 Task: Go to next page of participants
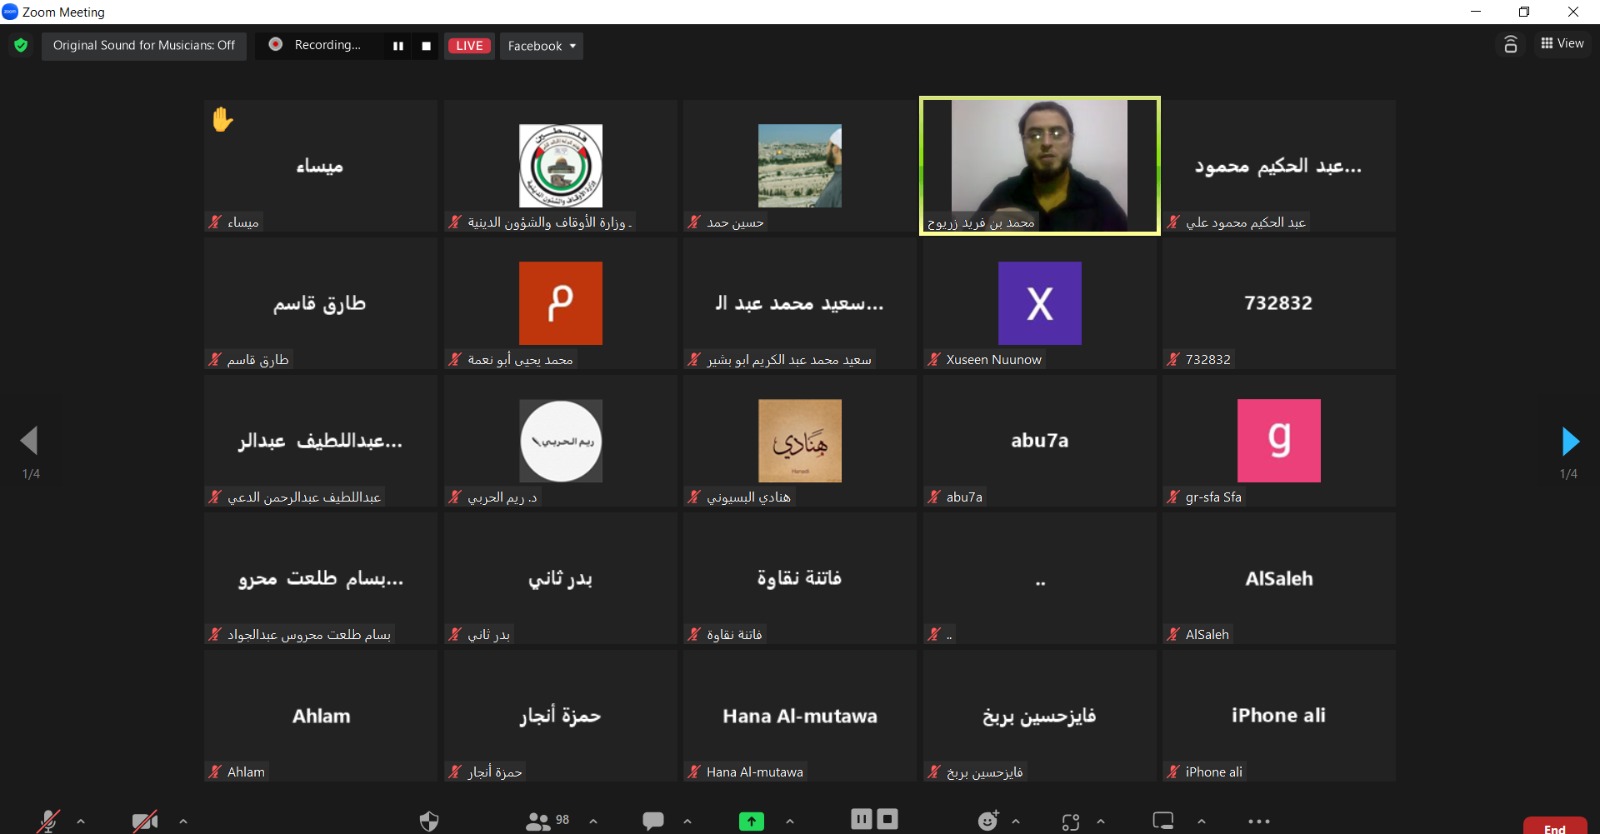[1570, 441]
